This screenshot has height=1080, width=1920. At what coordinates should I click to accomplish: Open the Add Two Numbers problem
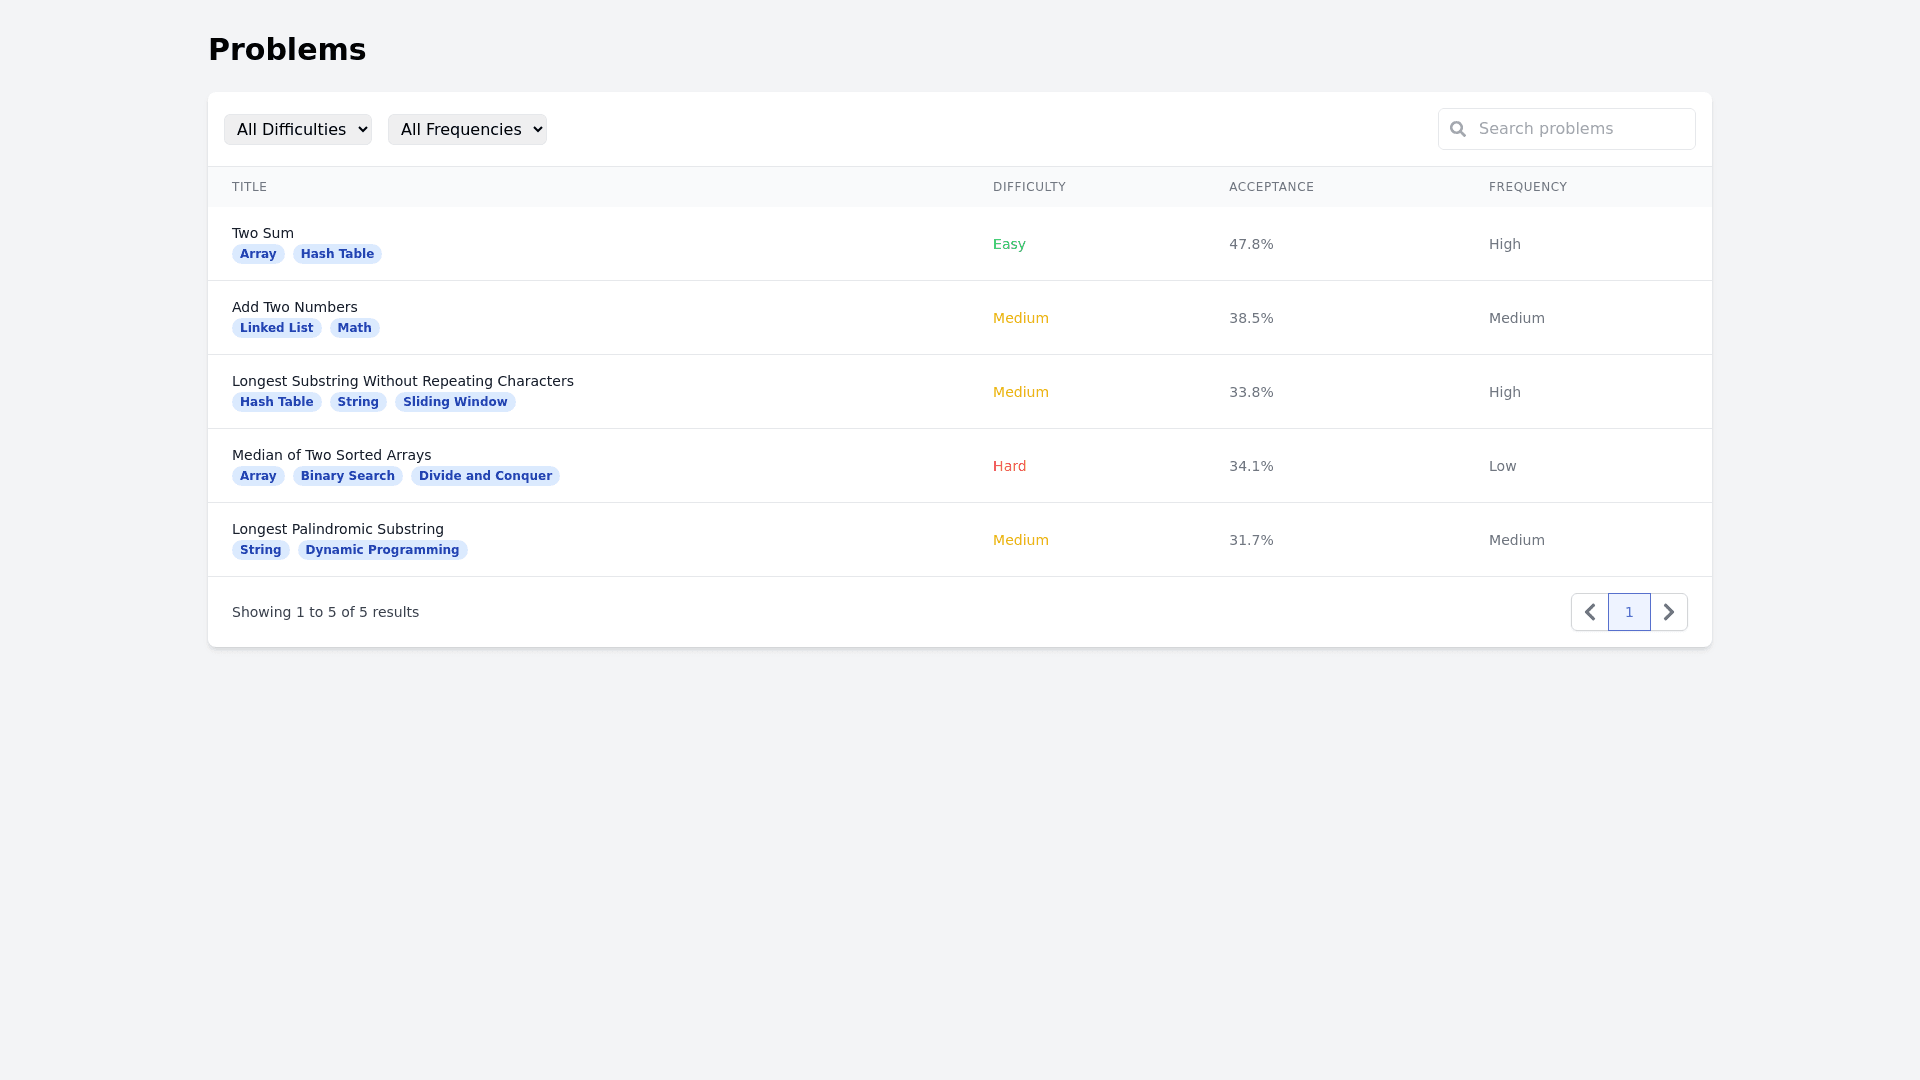[294, 307]
